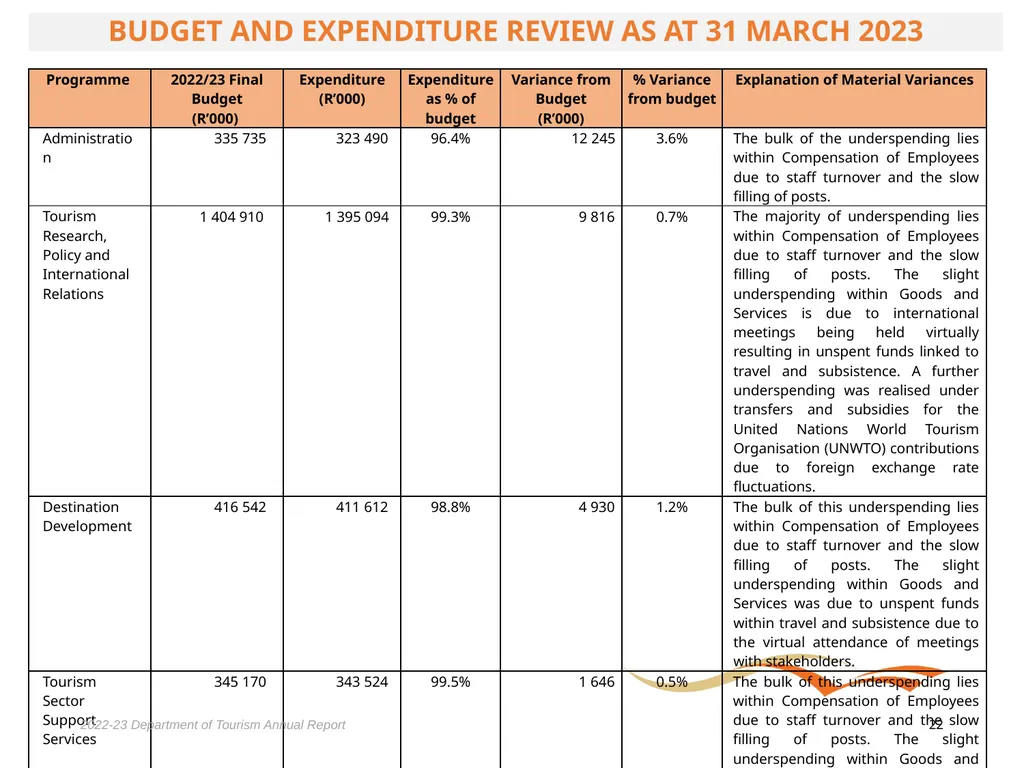
Task: Select the percentage '98.8%'
Action: [x=450, y=507]
